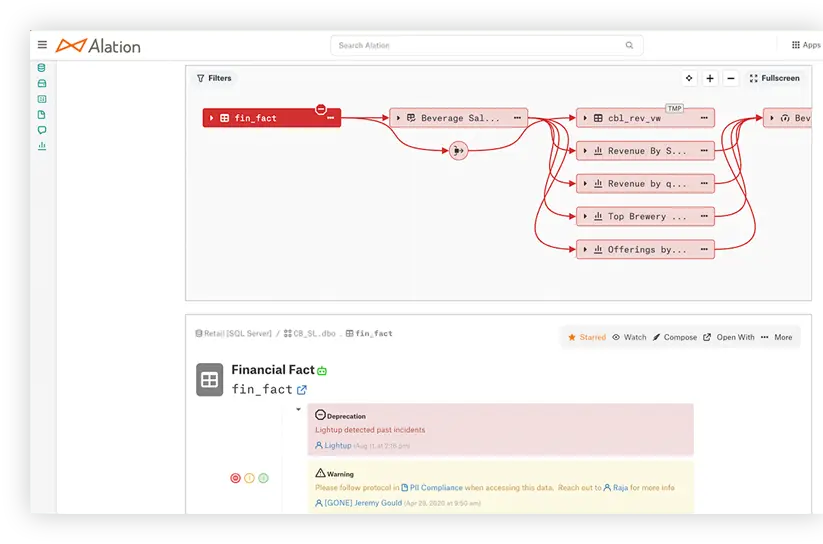Enter Fullscreen lineage view
This screenshot has width=823, height=544.
point(774,78)
